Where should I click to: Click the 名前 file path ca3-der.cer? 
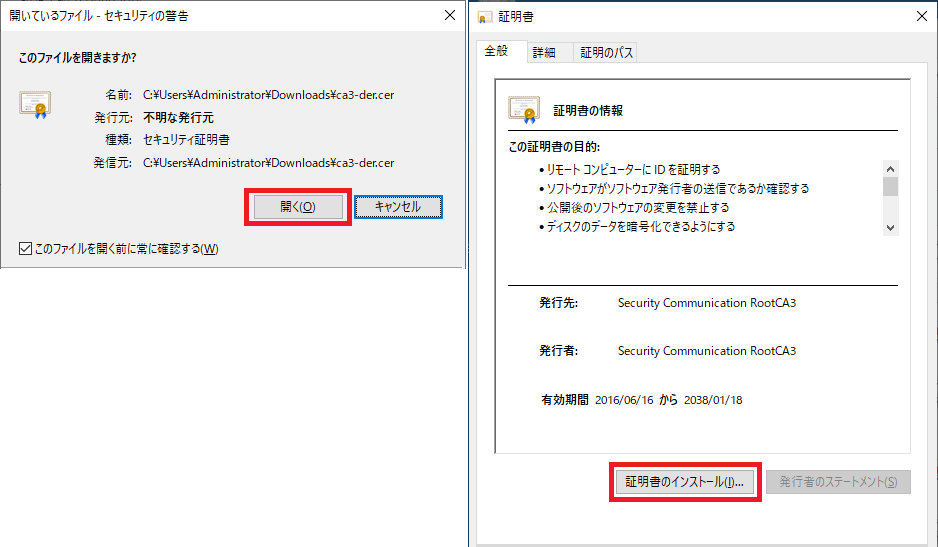coord(268,95)
